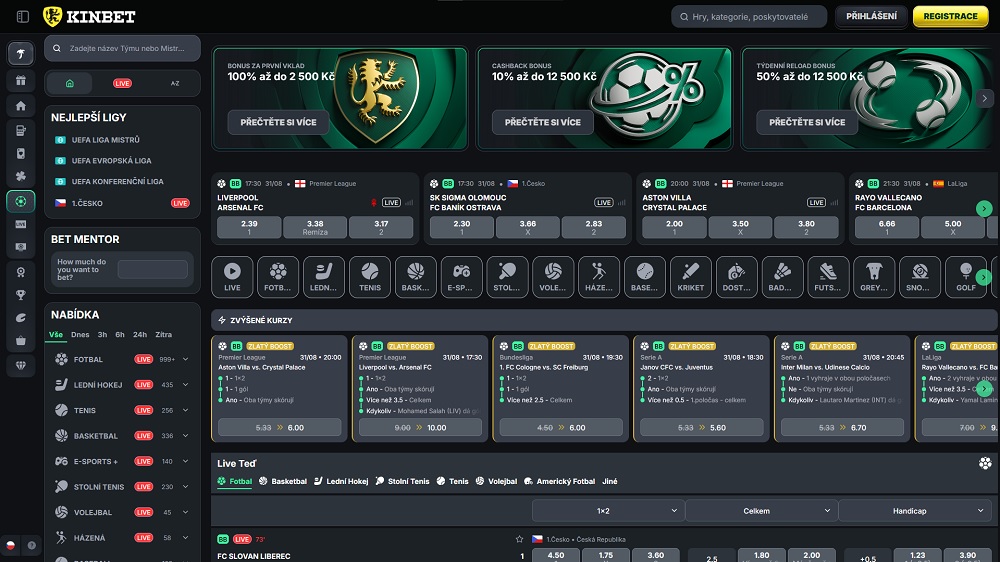Expand the Fotbal category in Nabídka

point(185,359)
